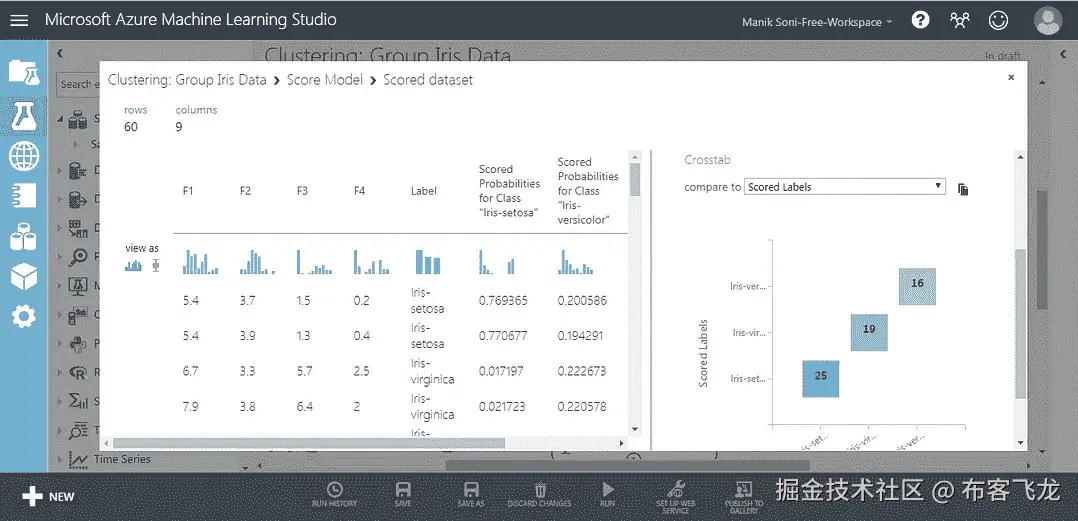Click the crosstab cell showing 16
Viewport: 1078px width, 521px height.
pos(917,286)
